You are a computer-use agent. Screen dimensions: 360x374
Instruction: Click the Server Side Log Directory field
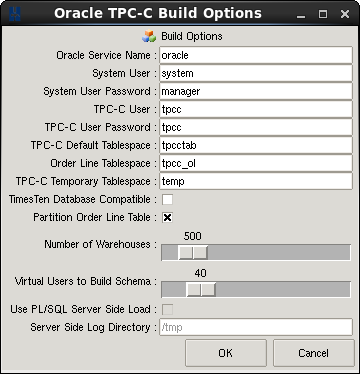[256, 327]
